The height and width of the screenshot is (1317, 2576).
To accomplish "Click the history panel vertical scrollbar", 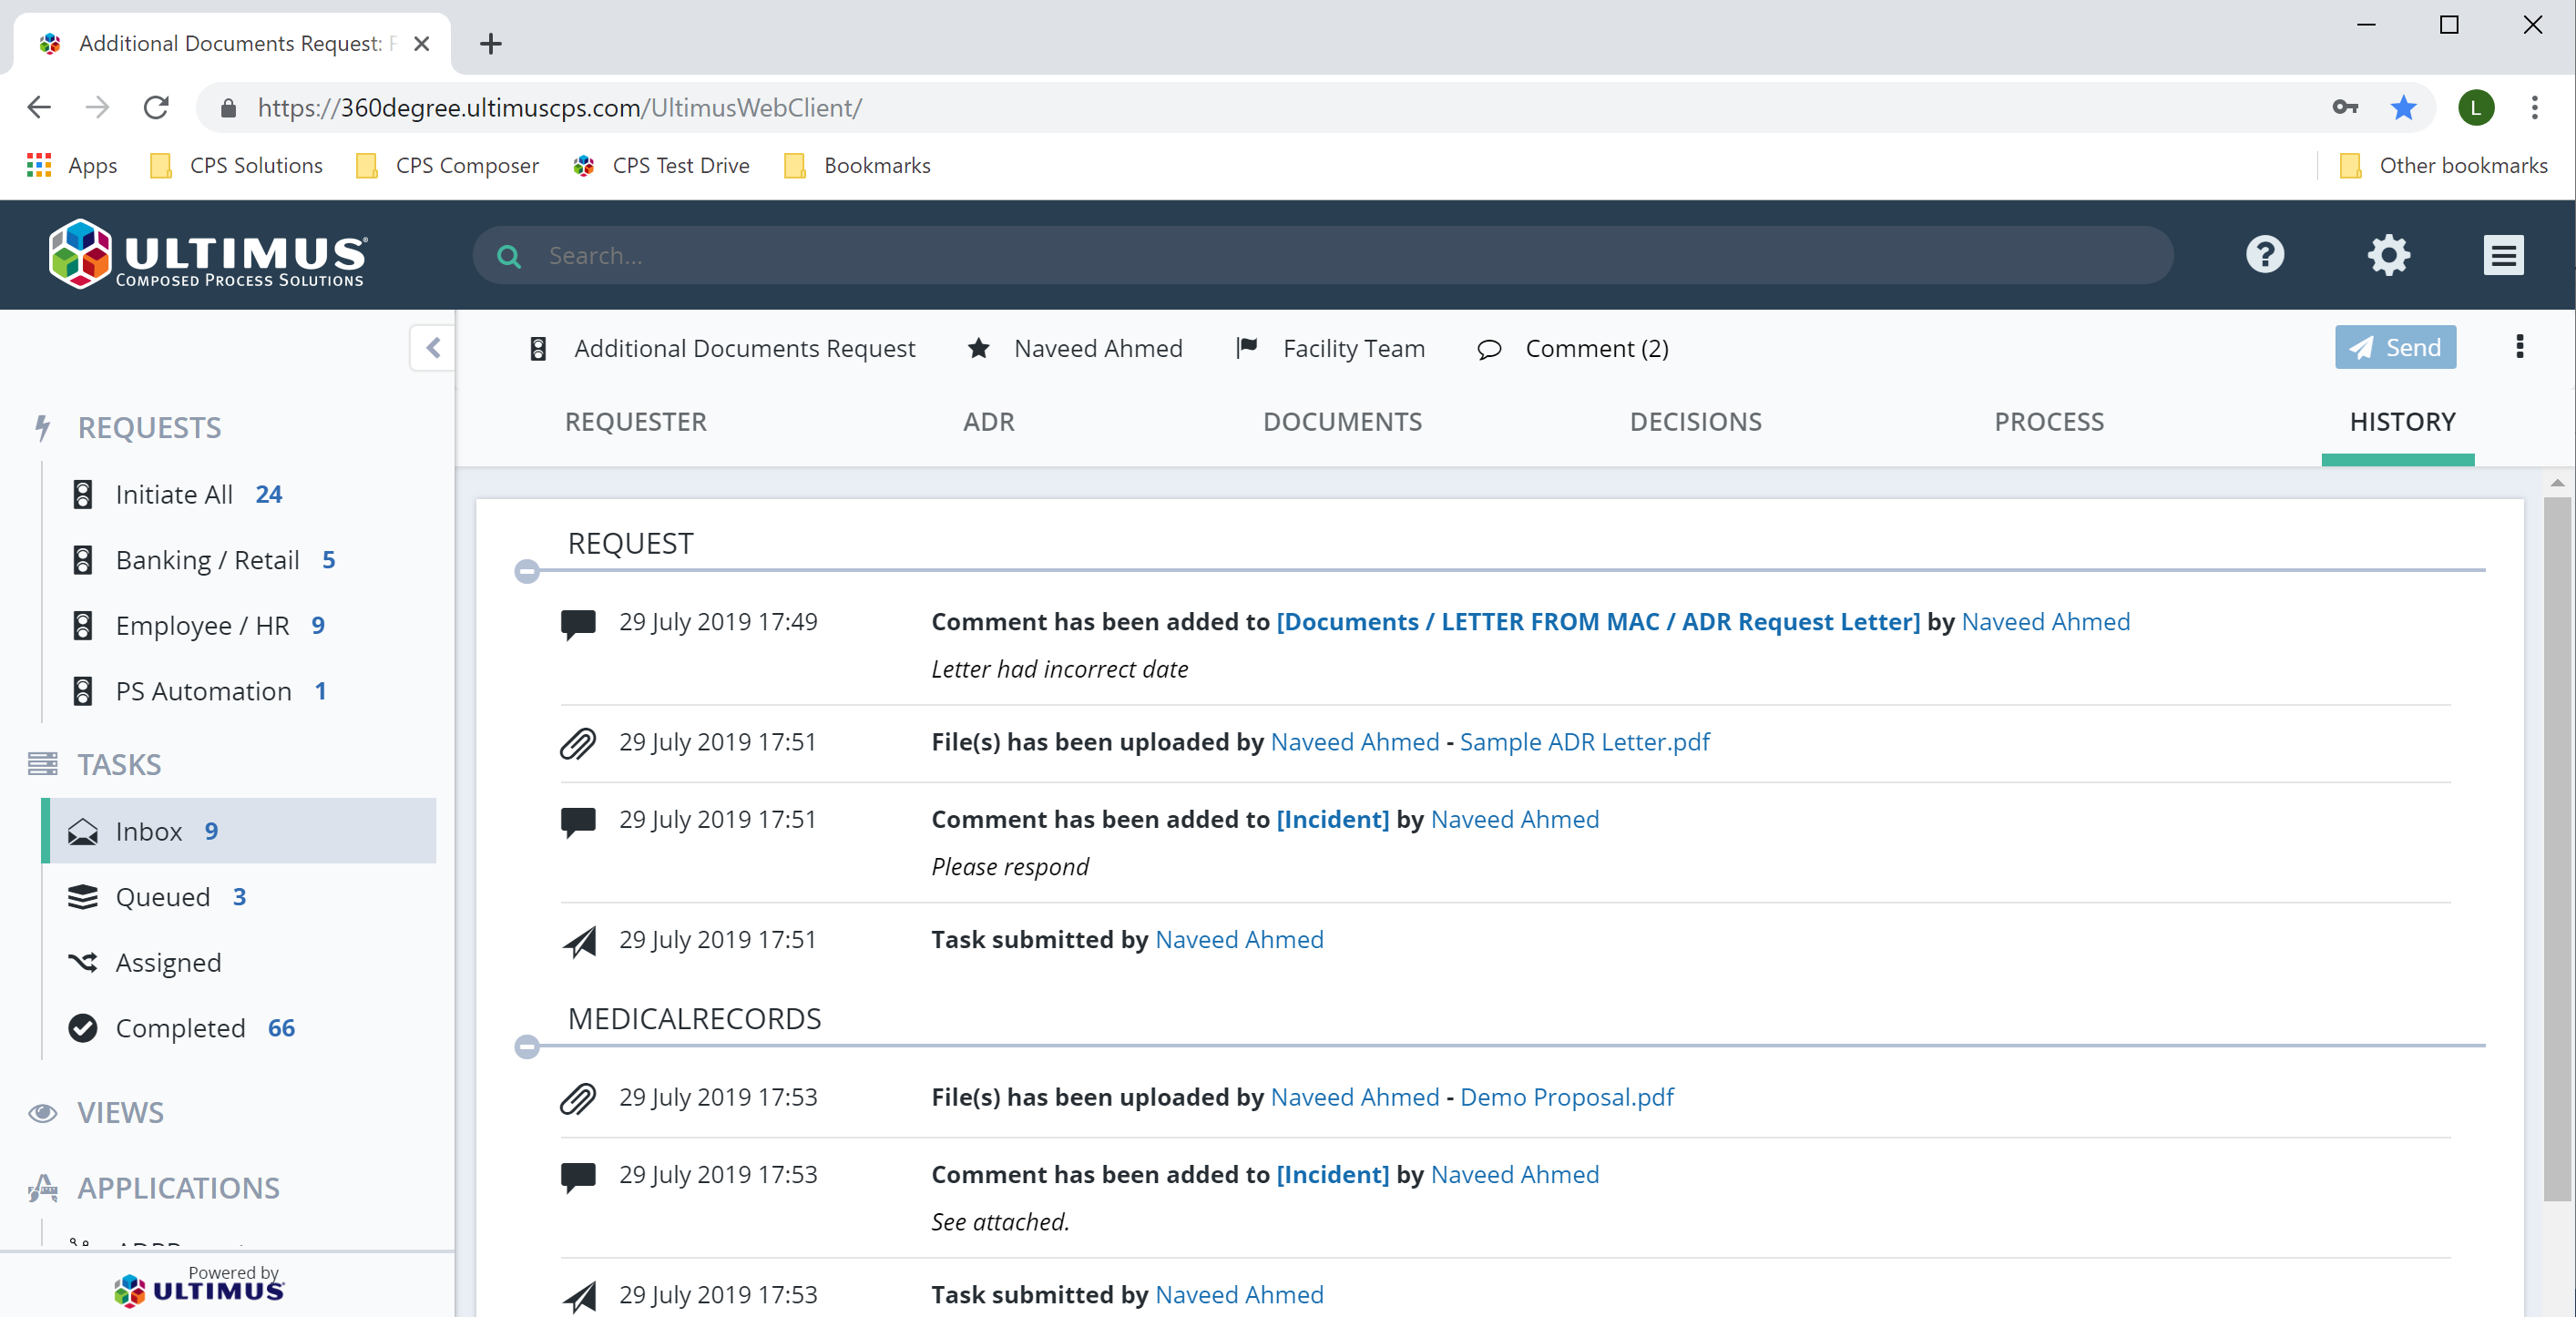I will tap(2557, 848).
